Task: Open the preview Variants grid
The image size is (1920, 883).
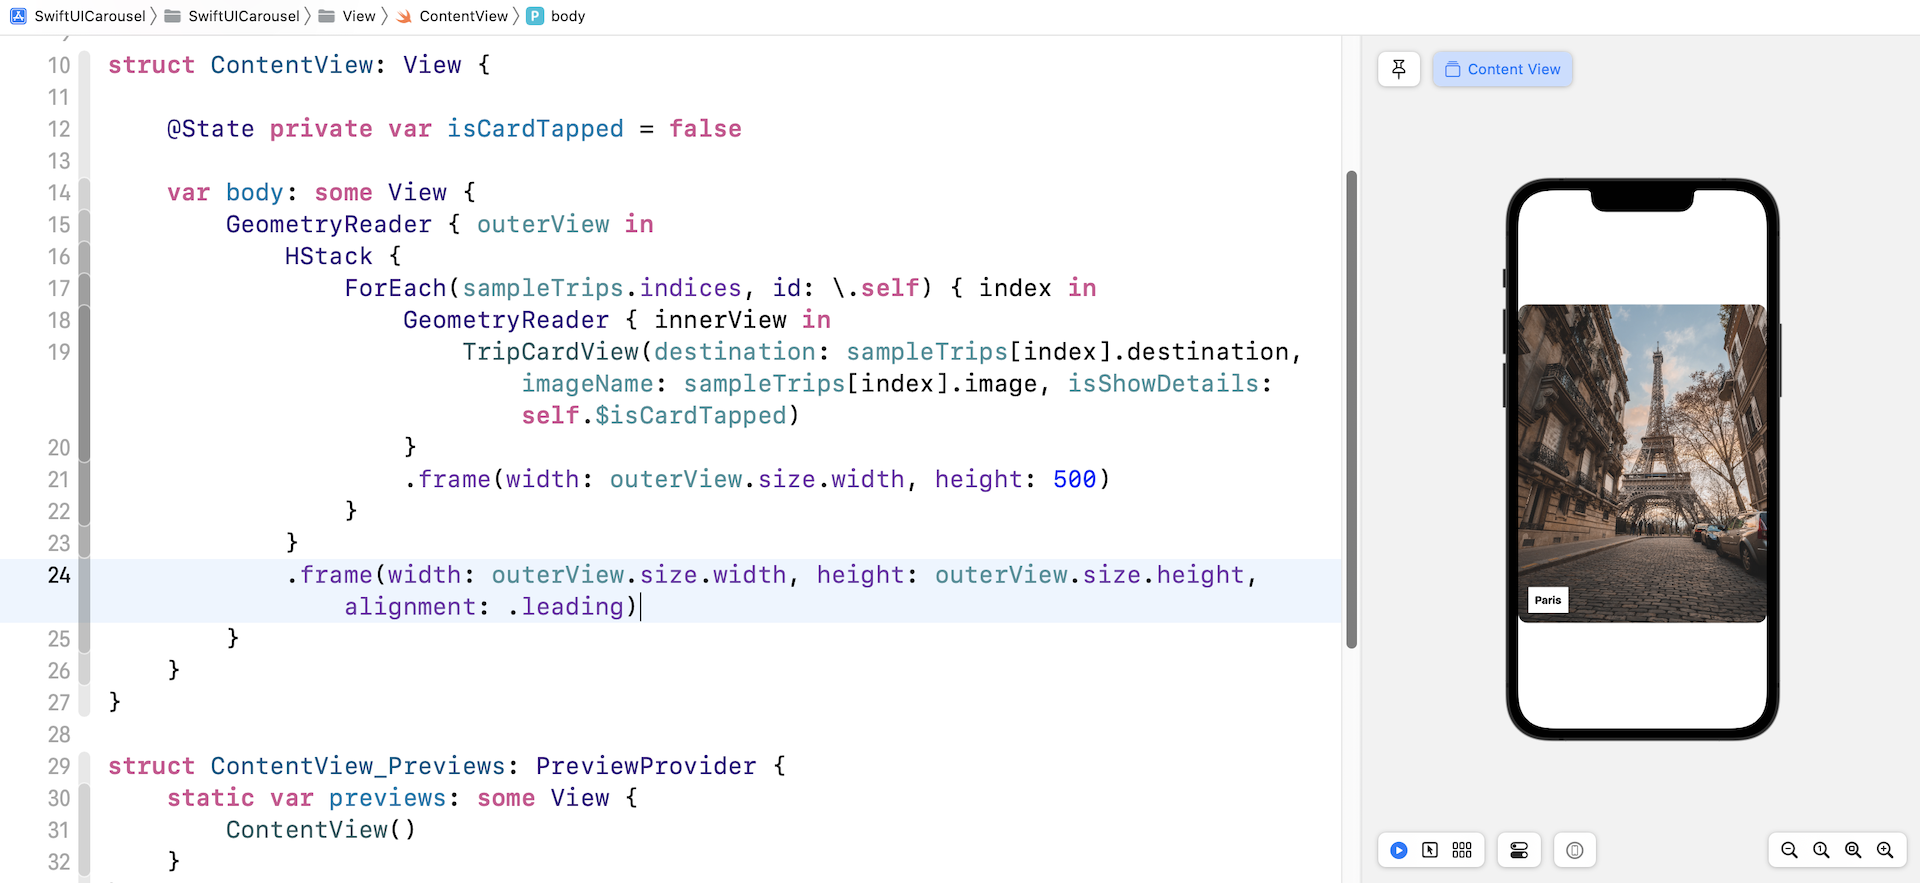Action: [1462, 850]
